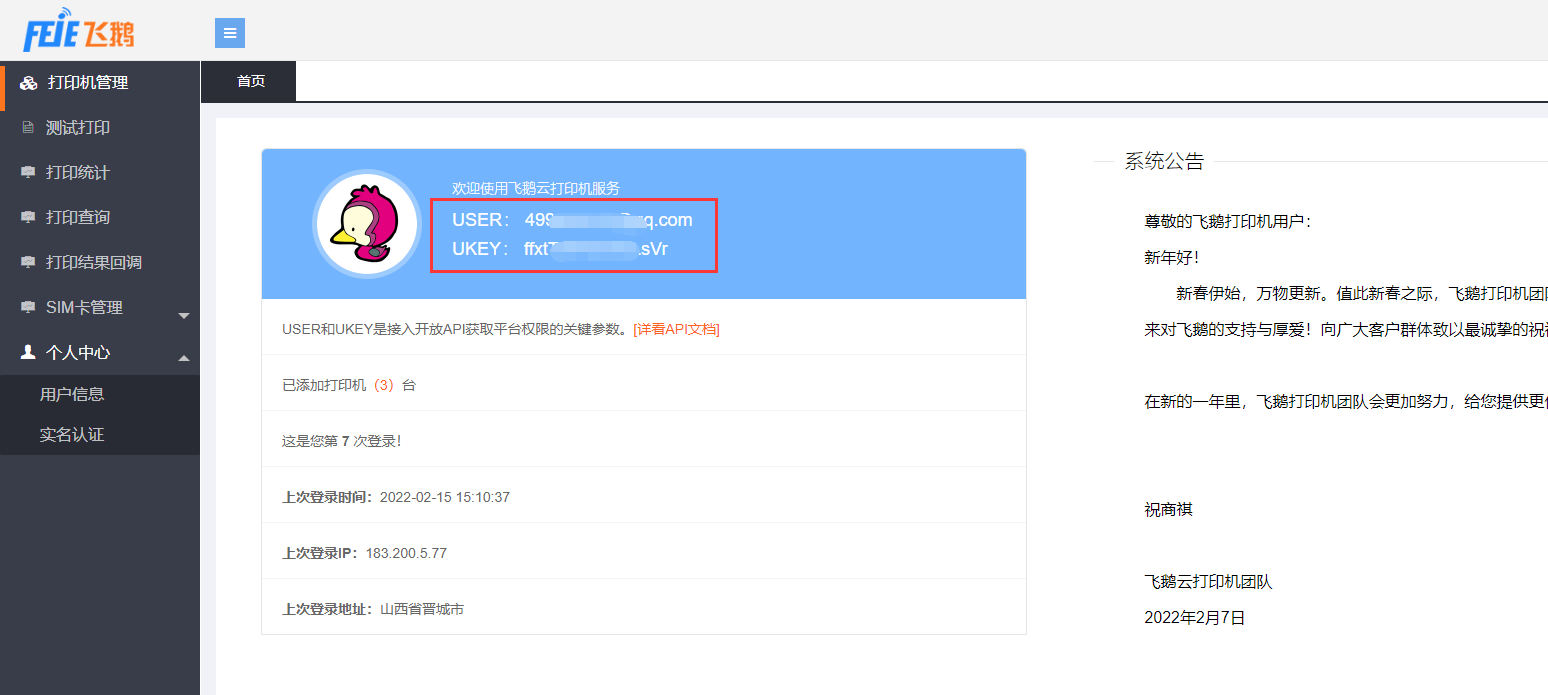Expand the SIM卡管理 dropdown arrow
The image size is (1548, 695).
tap(184, 316)
